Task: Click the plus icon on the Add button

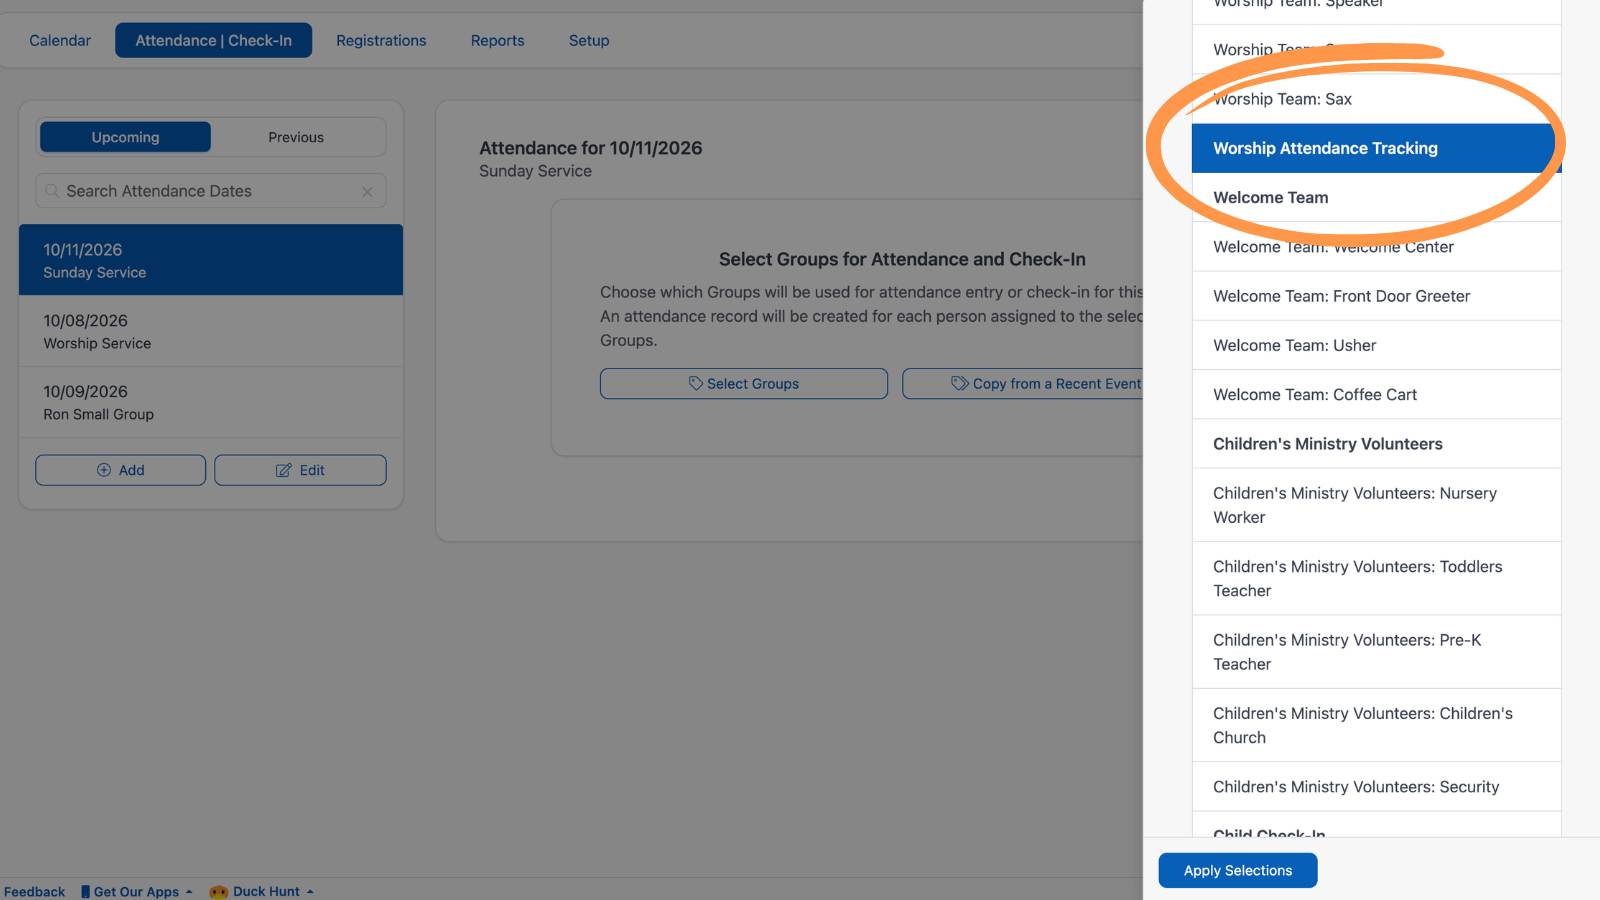Action: [104, 470]
